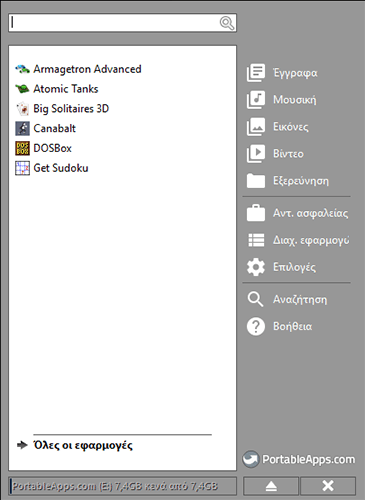Click the Εξερεύνηση folder icon
Image resolution: width=365 pixels, height=500 pixels.
pyautogui.click(x=256, y=181)
